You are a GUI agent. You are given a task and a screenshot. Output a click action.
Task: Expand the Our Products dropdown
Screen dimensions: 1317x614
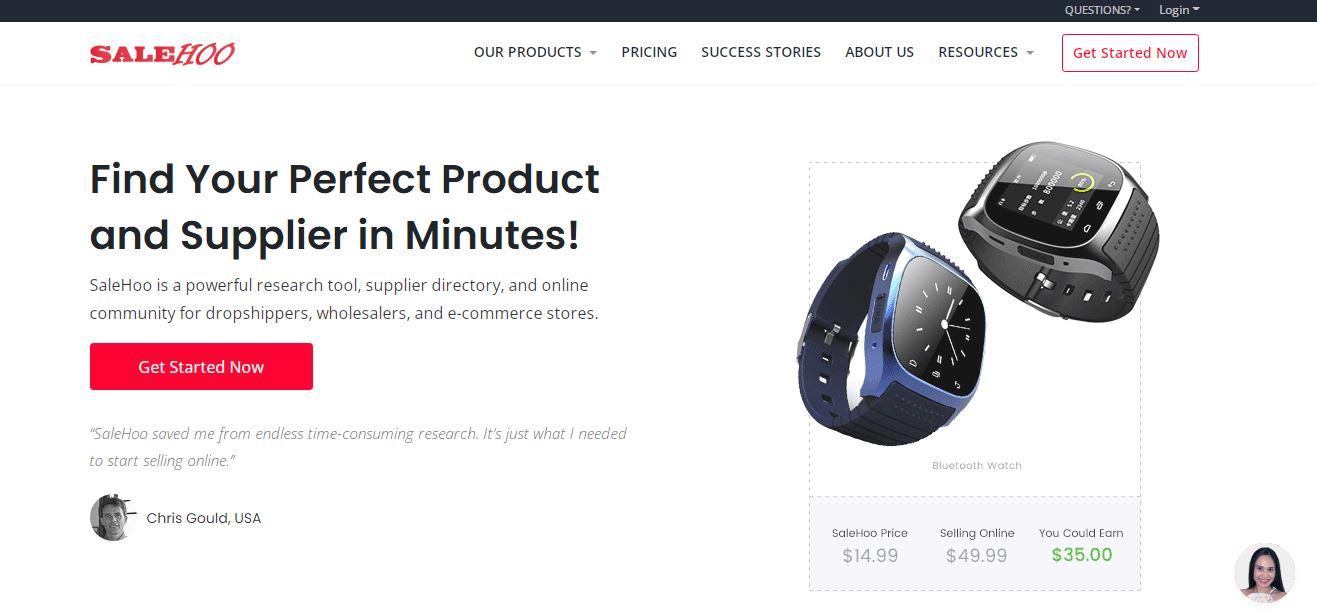coord(535,52)
